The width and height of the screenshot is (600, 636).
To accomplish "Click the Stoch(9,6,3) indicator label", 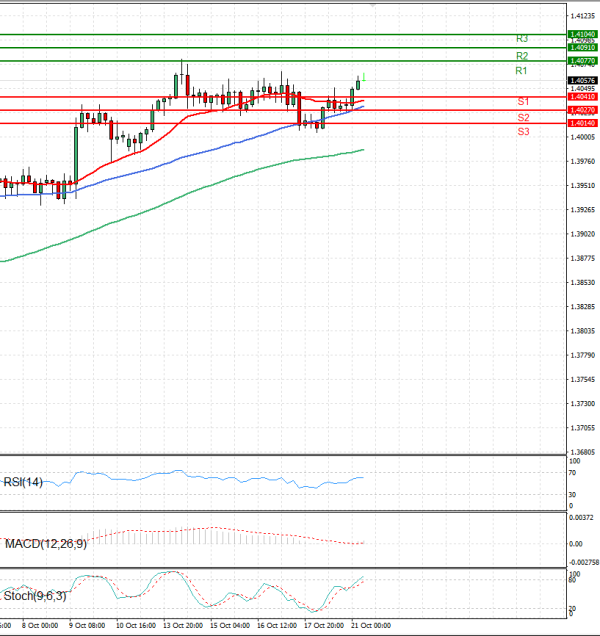I will pyautogui.click(x=35, y=596).
